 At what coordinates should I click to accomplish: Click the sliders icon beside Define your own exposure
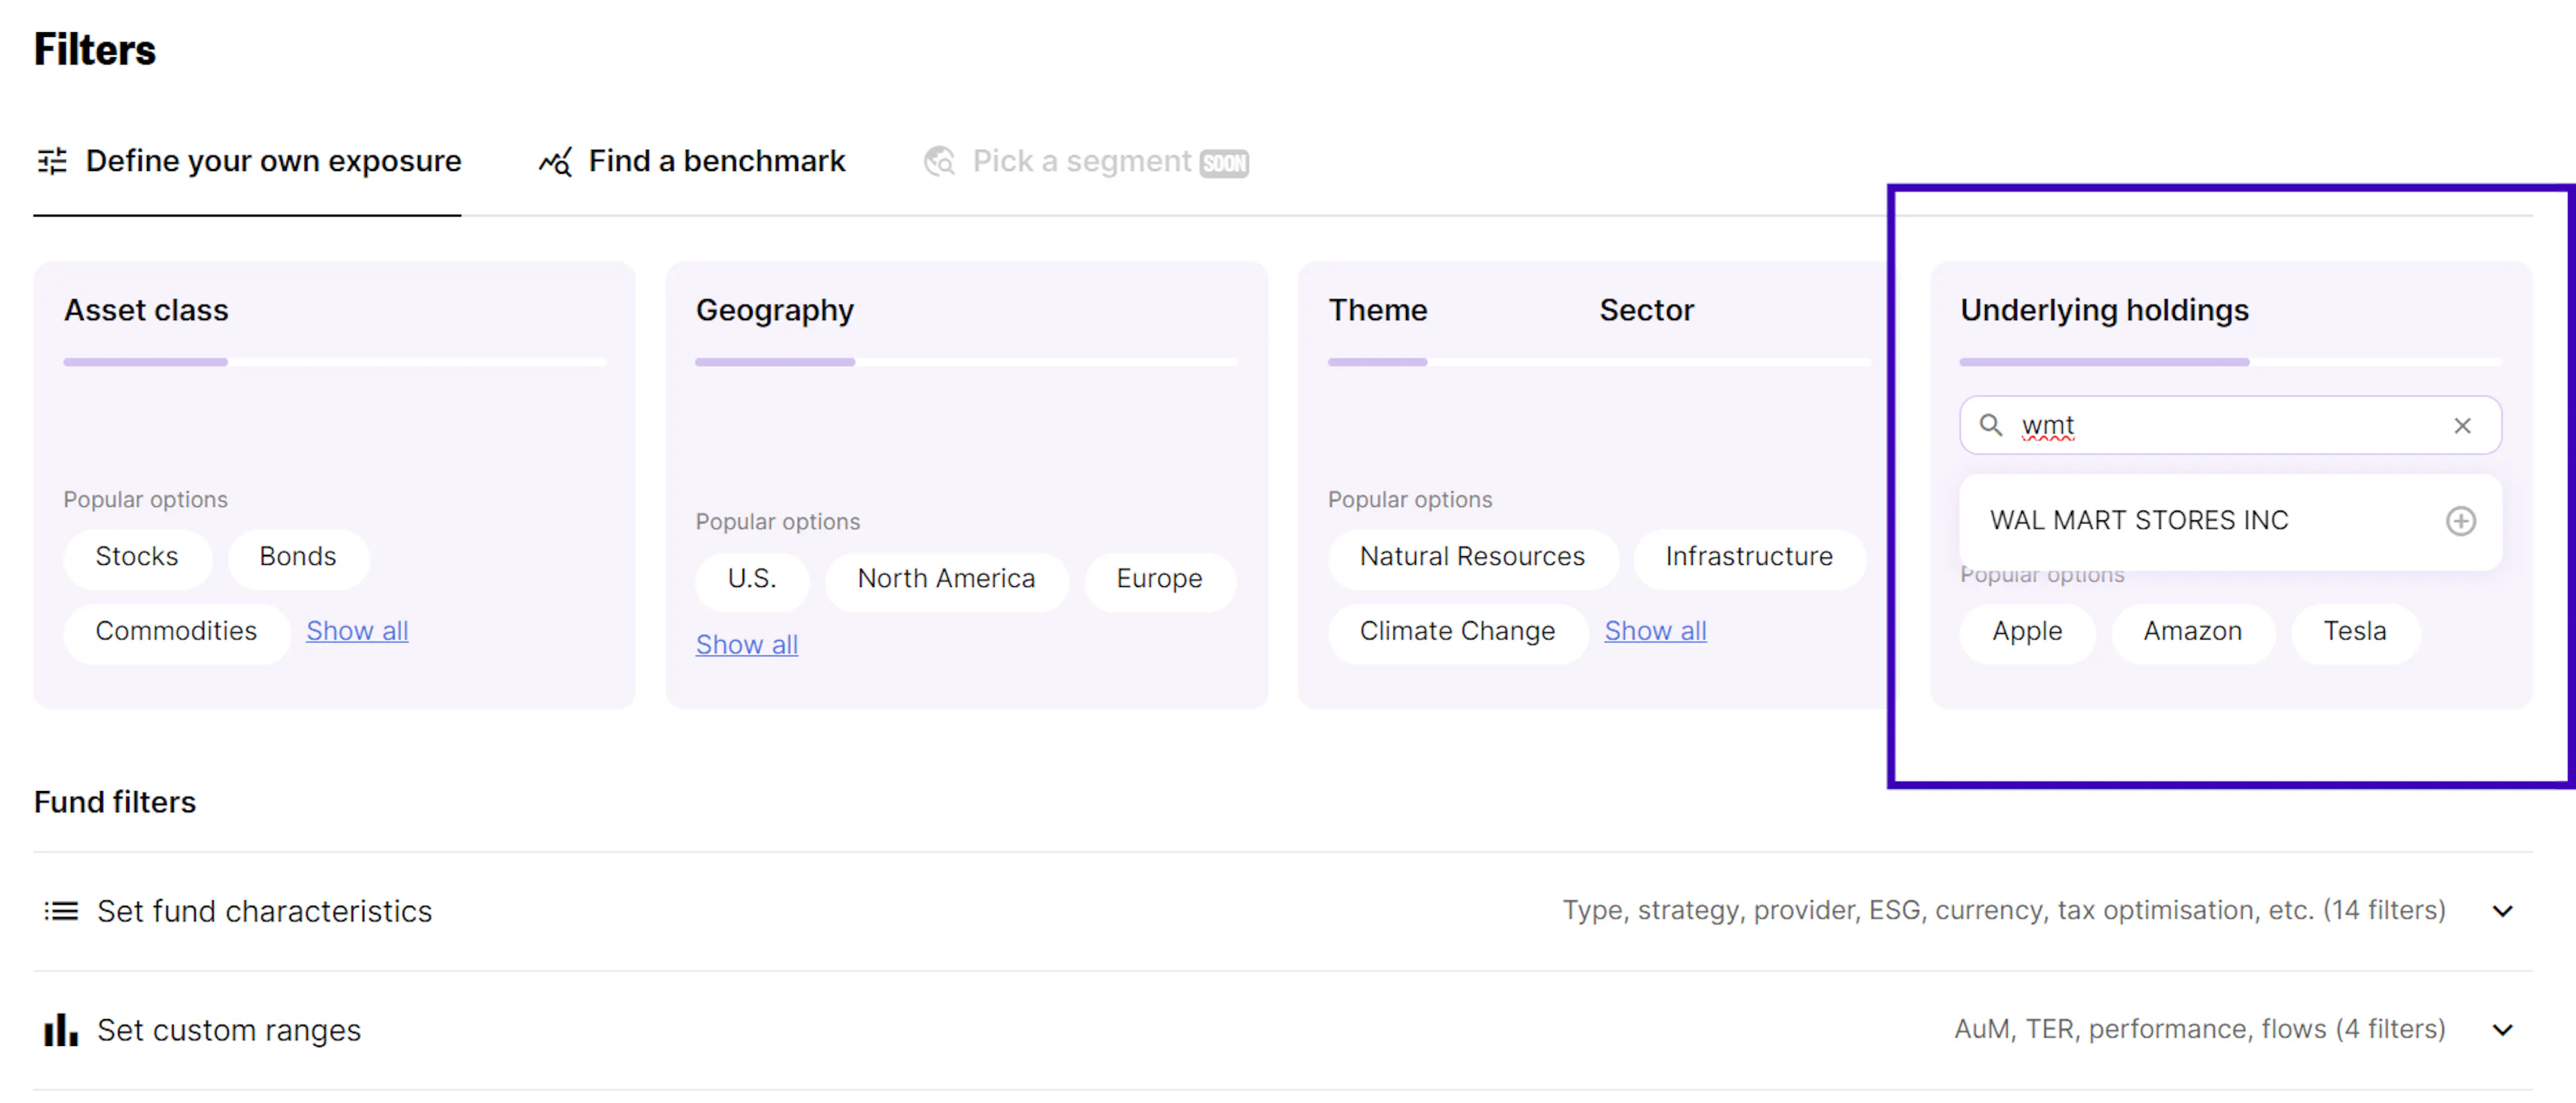[x=52, y=161]
